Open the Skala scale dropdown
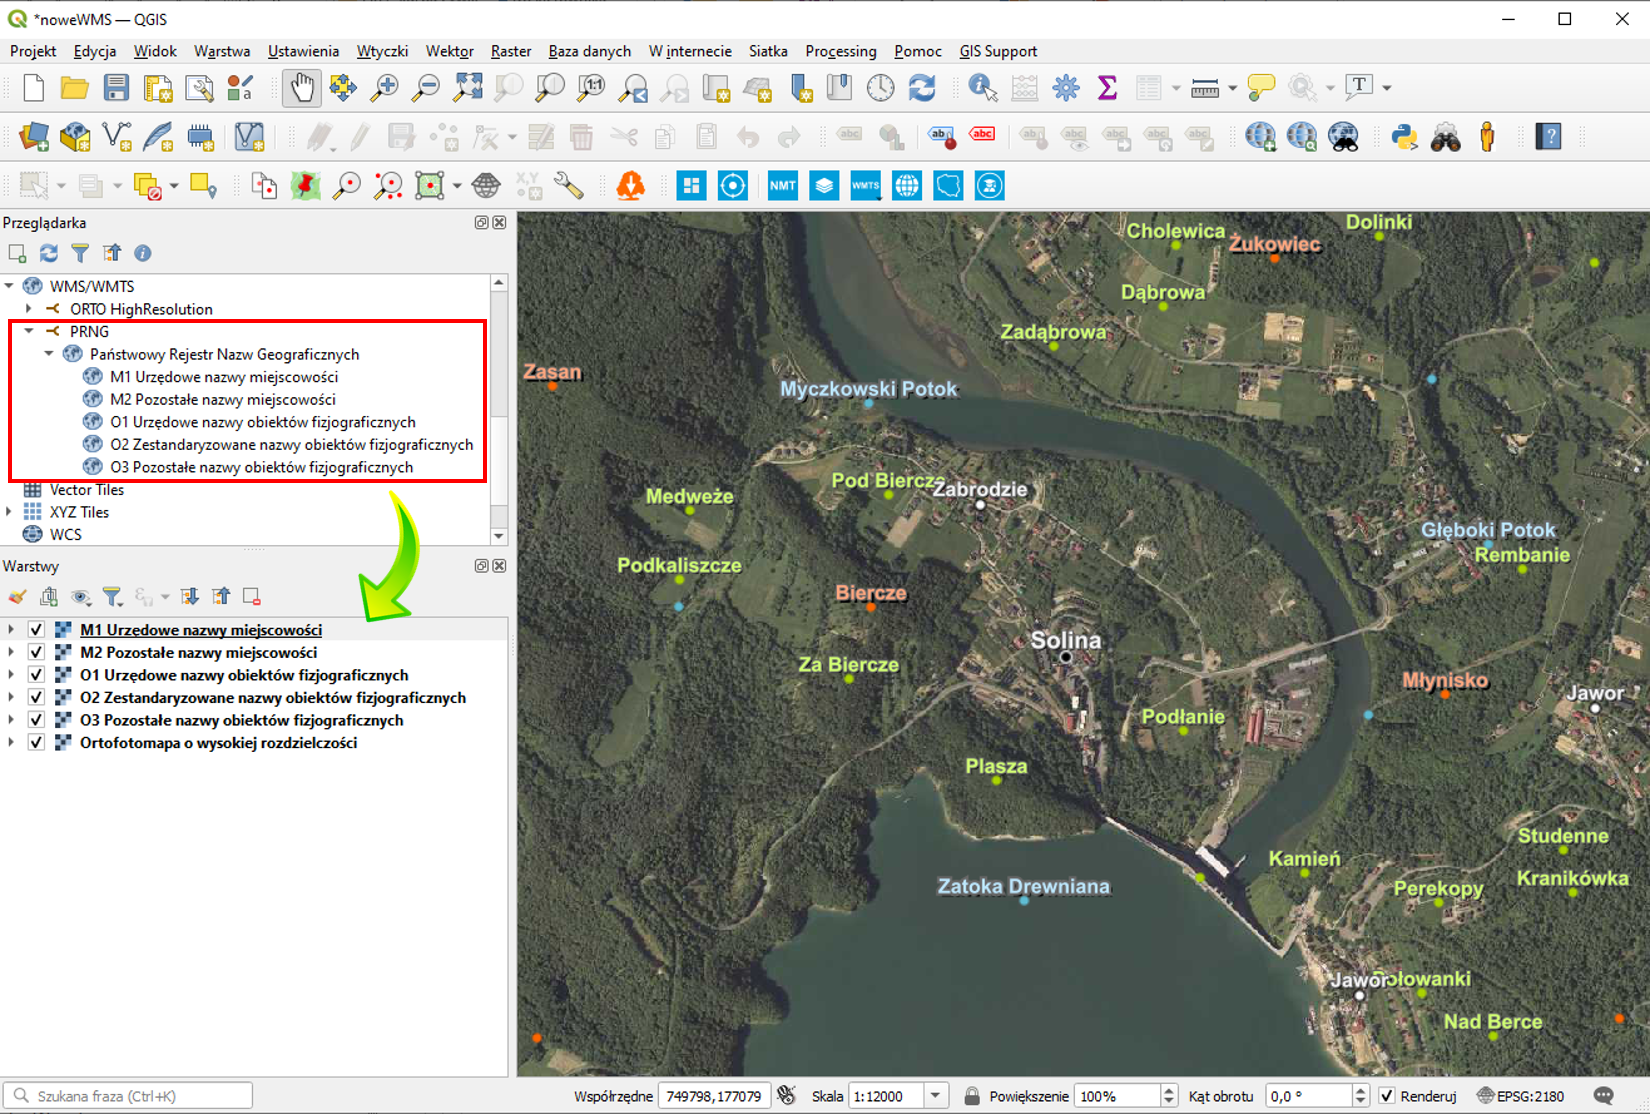The height and width of the screenshot is (1114, 1650). pyautogui.click(x=935, y=1096)
